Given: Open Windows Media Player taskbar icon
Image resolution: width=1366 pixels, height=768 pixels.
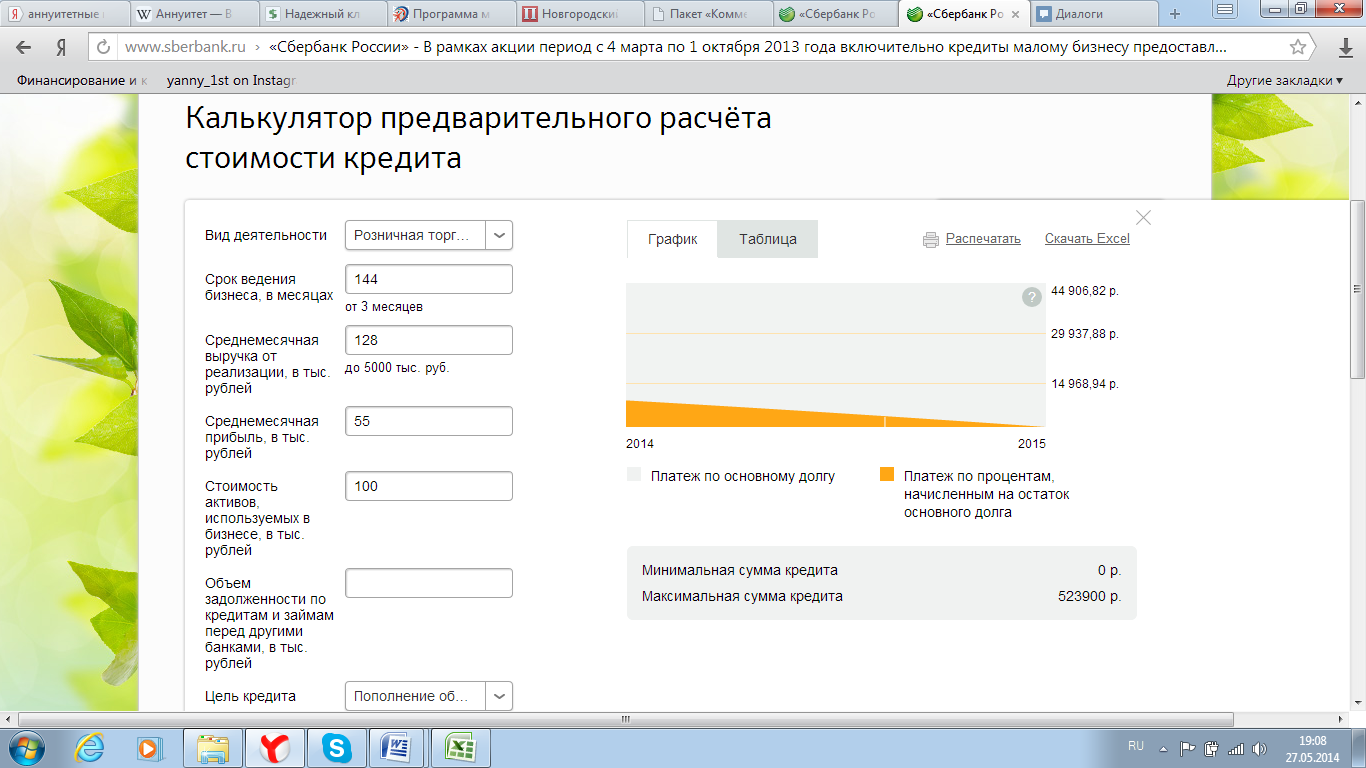Looking at the screenshot, I should click(x=148, y=748).
